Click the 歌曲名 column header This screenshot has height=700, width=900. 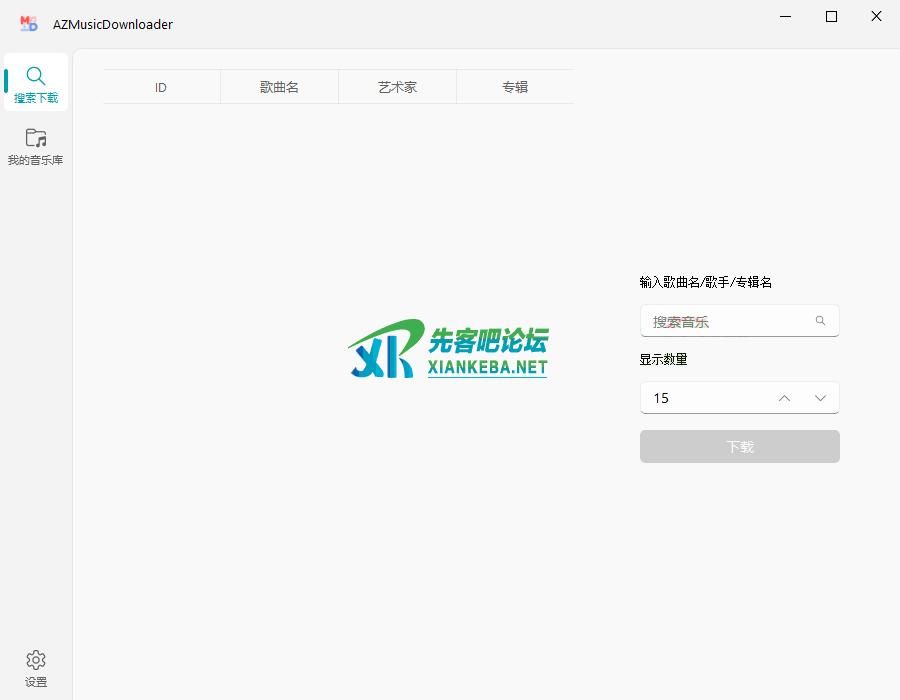coord(279,87)
